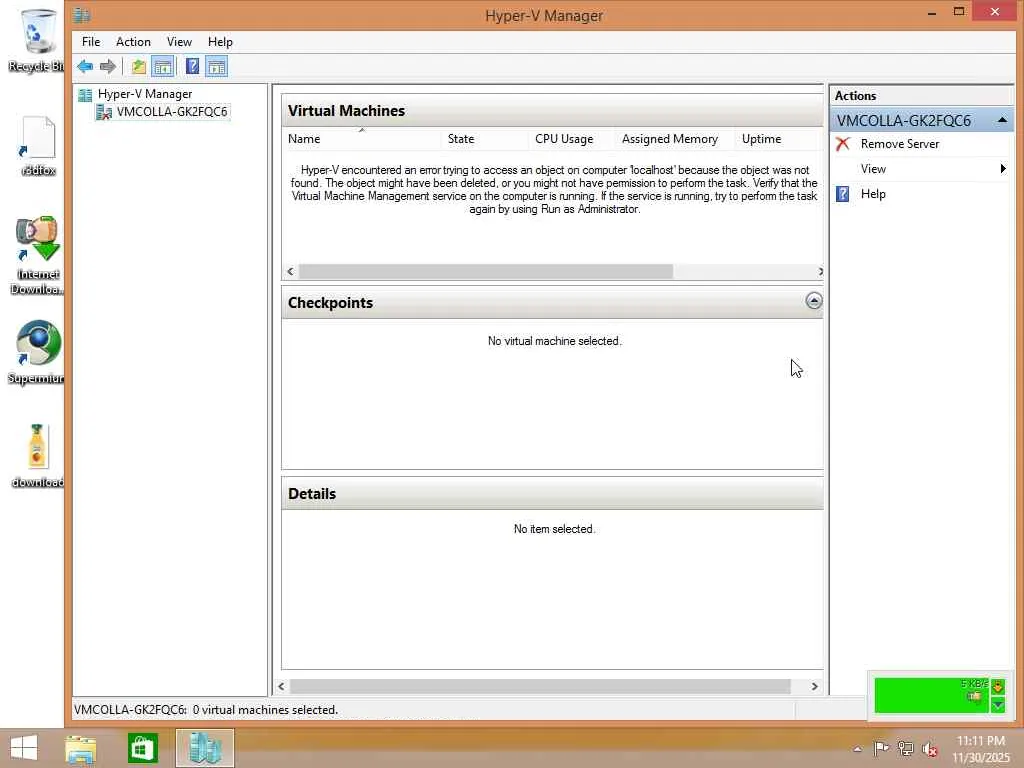Click Virtual Machines scroll left arrow
This screenshot has width=1024, height=768.
[x=291, y=272]
